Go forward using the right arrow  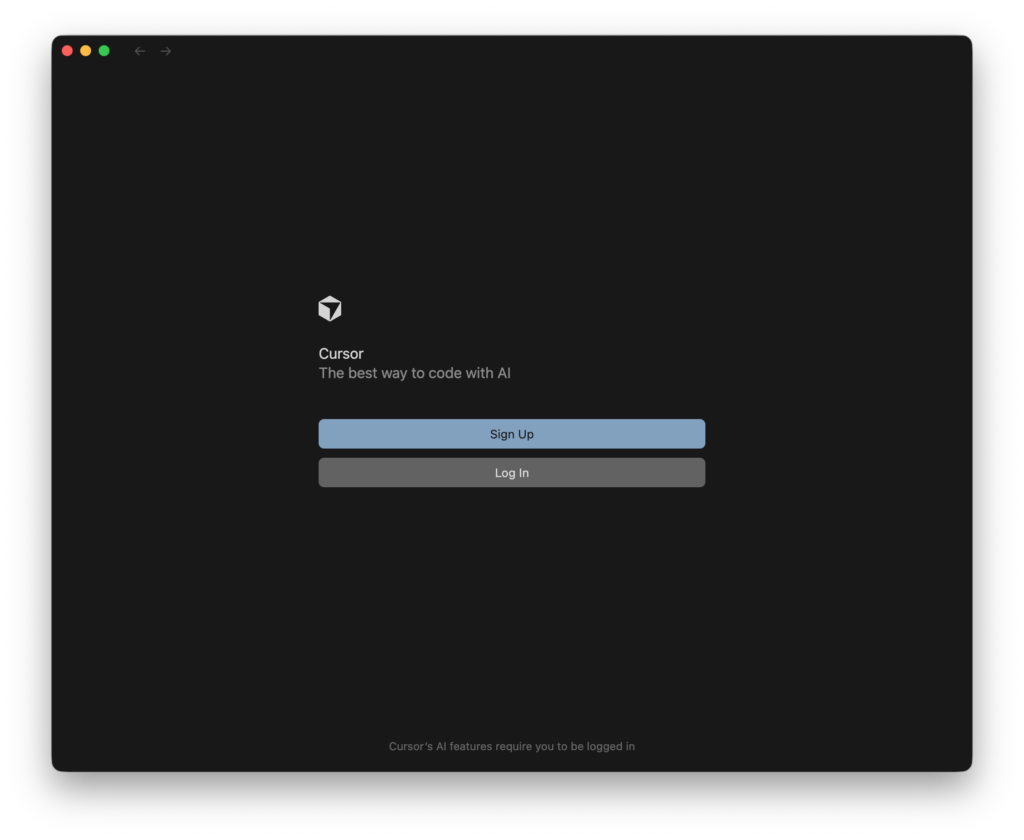coord(166,51)
